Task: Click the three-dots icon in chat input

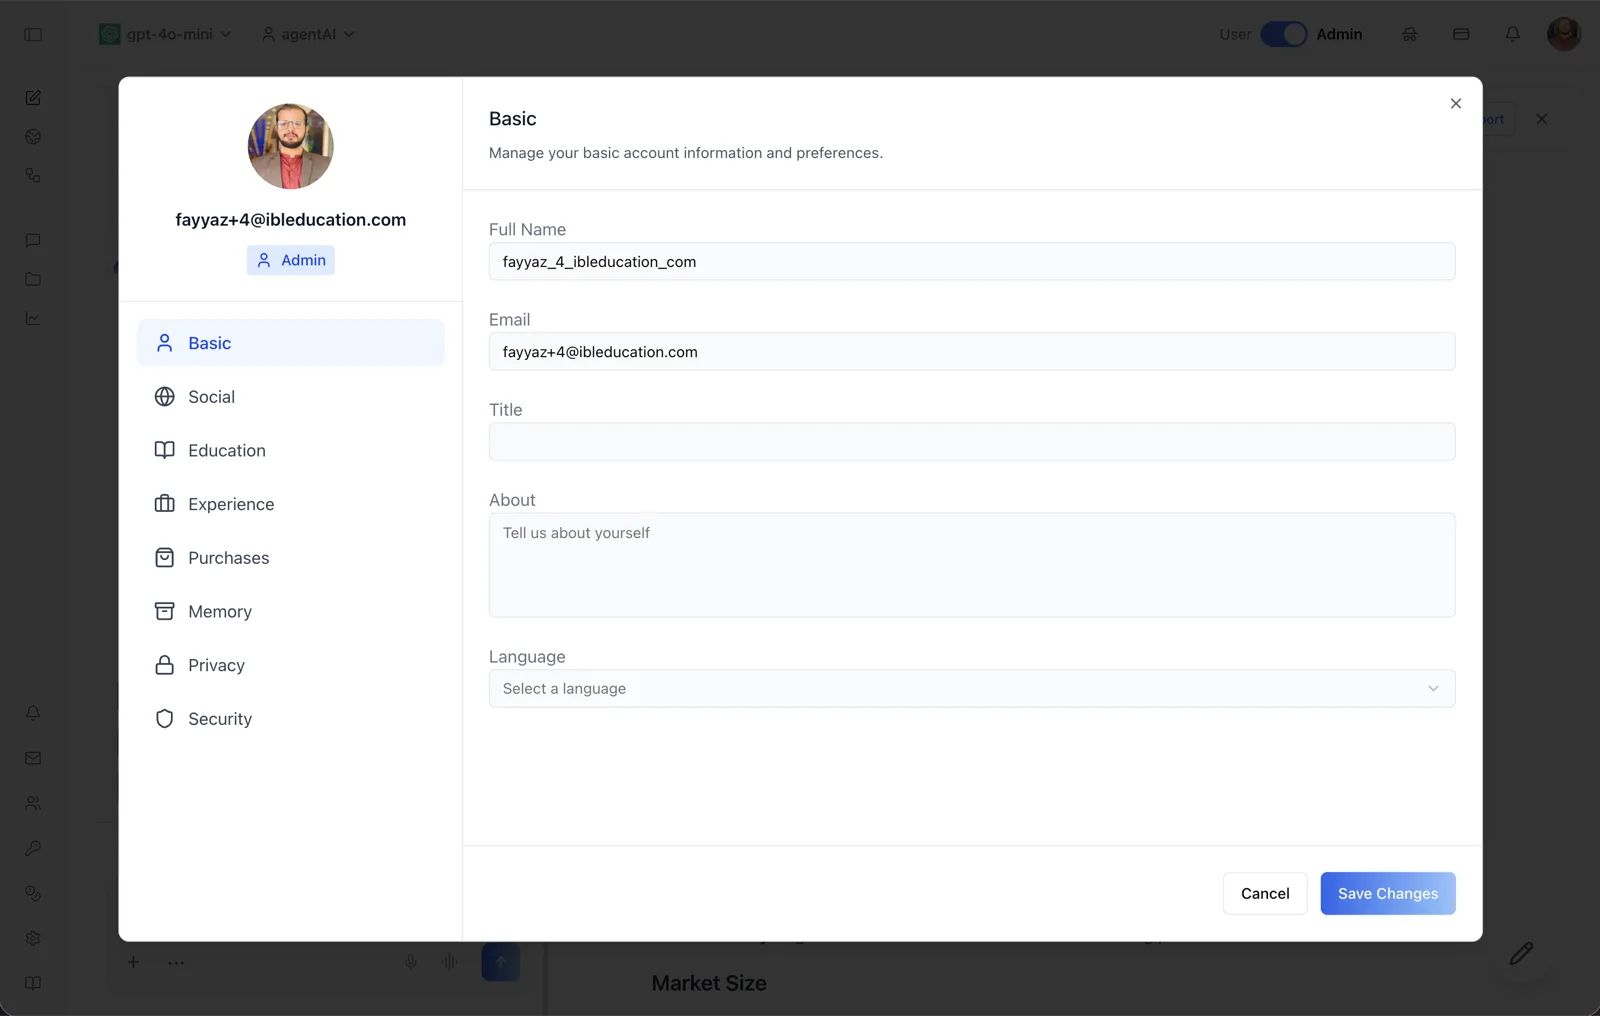Action: coord(176,963)
